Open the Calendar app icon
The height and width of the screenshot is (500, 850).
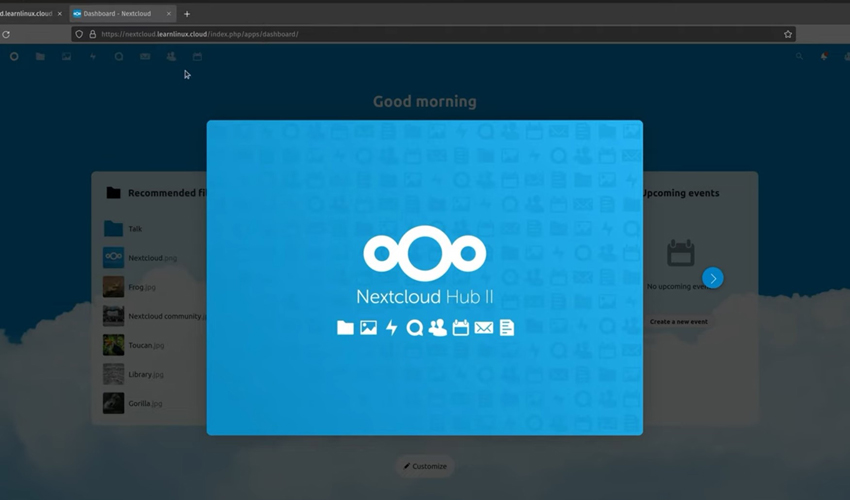click(197, 57)
